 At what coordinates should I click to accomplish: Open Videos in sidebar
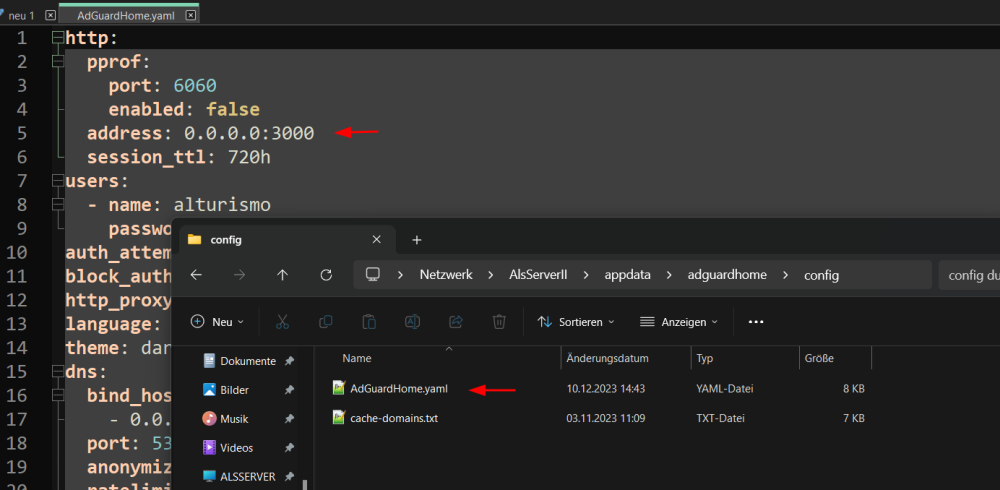(x=237, y=448)
